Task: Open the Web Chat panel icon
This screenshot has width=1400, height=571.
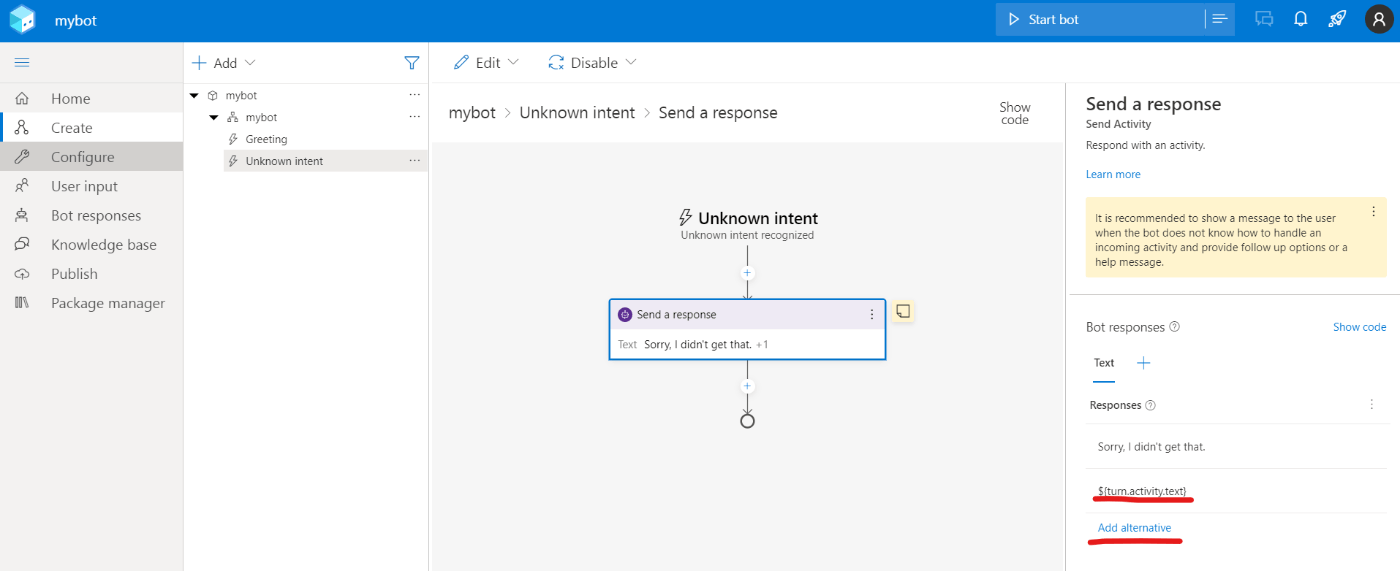Action: pos(1264,19)
